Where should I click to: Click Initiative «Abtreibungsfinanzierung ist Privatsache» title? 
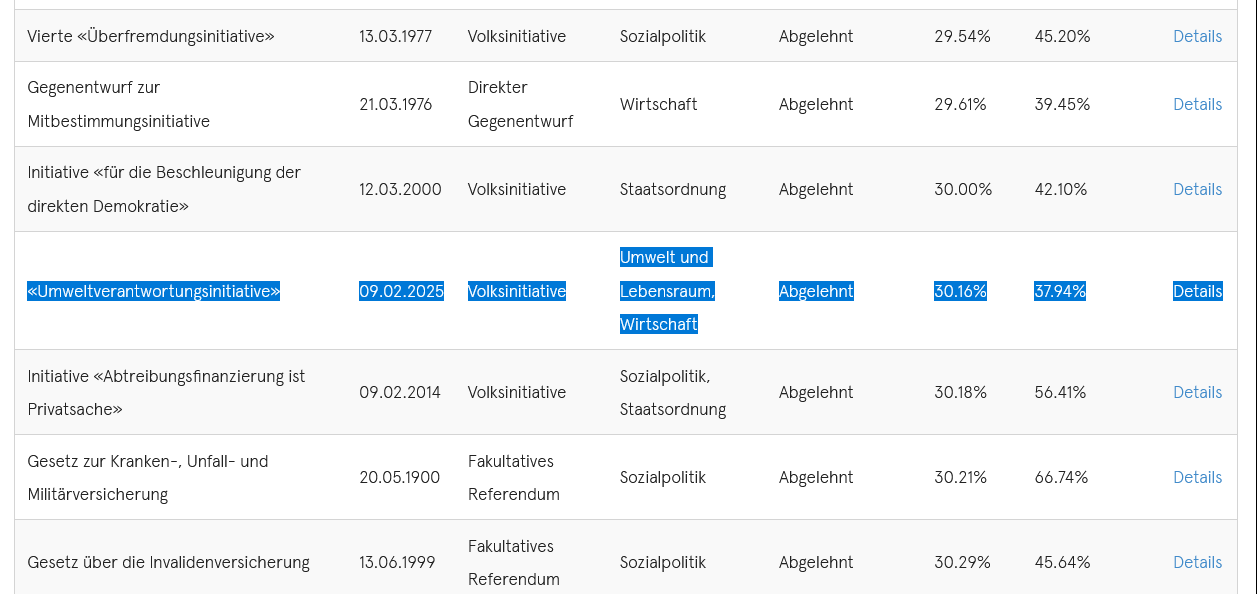[166, 392]
